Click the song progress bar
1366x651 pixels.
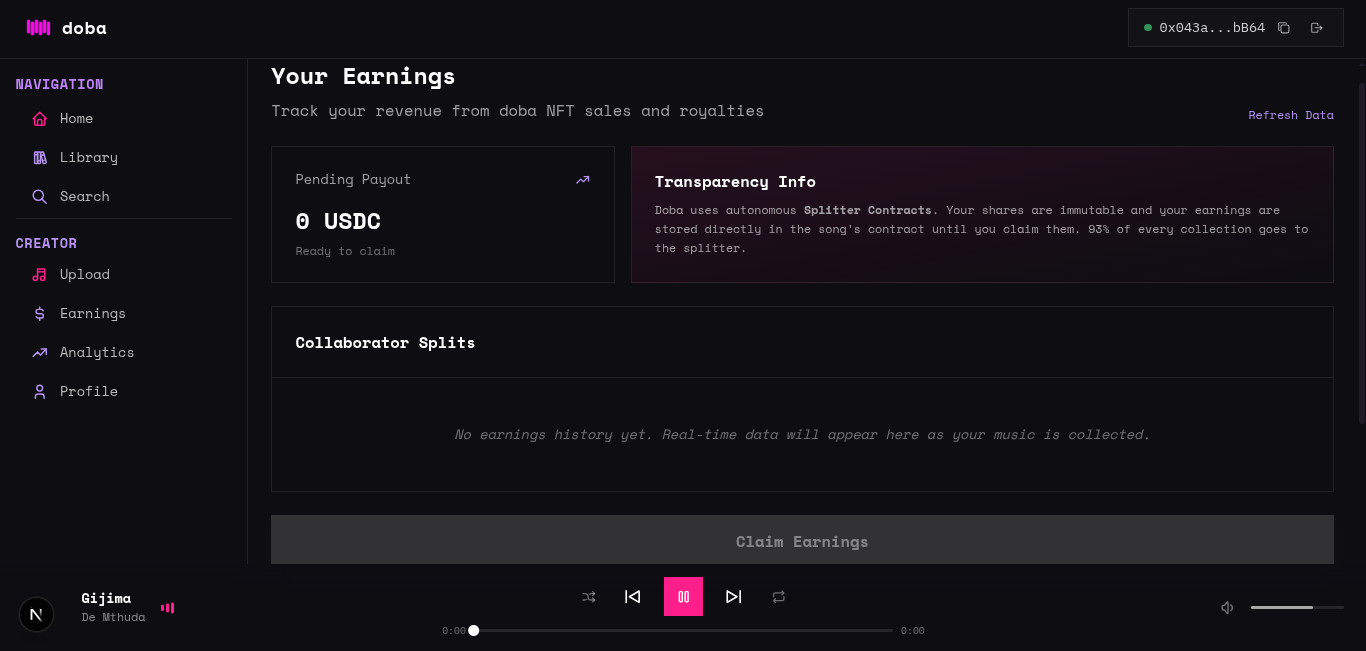pos(683,631)
